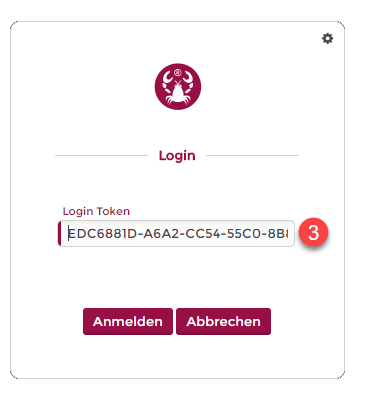Click the A6A2 segment of the token
This screenshot has width=371, height=413.
coord(161,233)
